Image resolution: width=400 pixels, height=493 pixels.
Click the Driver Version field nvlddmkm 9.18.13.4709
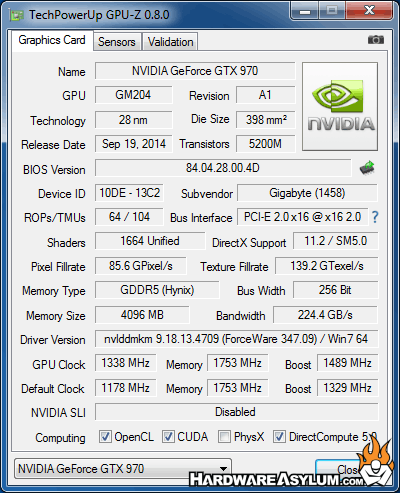(236, 339)
